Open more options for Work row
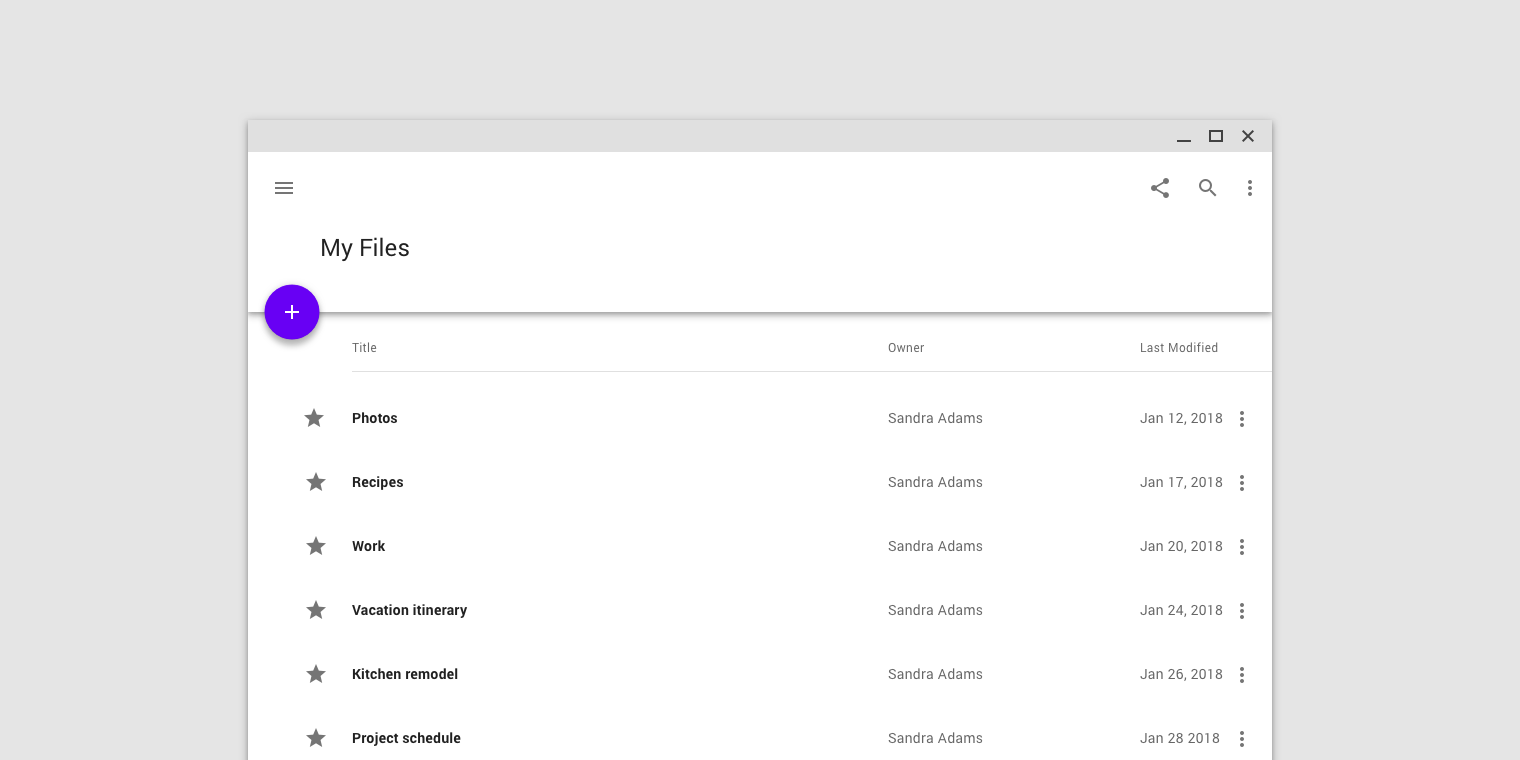Screen dimensions: 1520x760 point(1242,547)
